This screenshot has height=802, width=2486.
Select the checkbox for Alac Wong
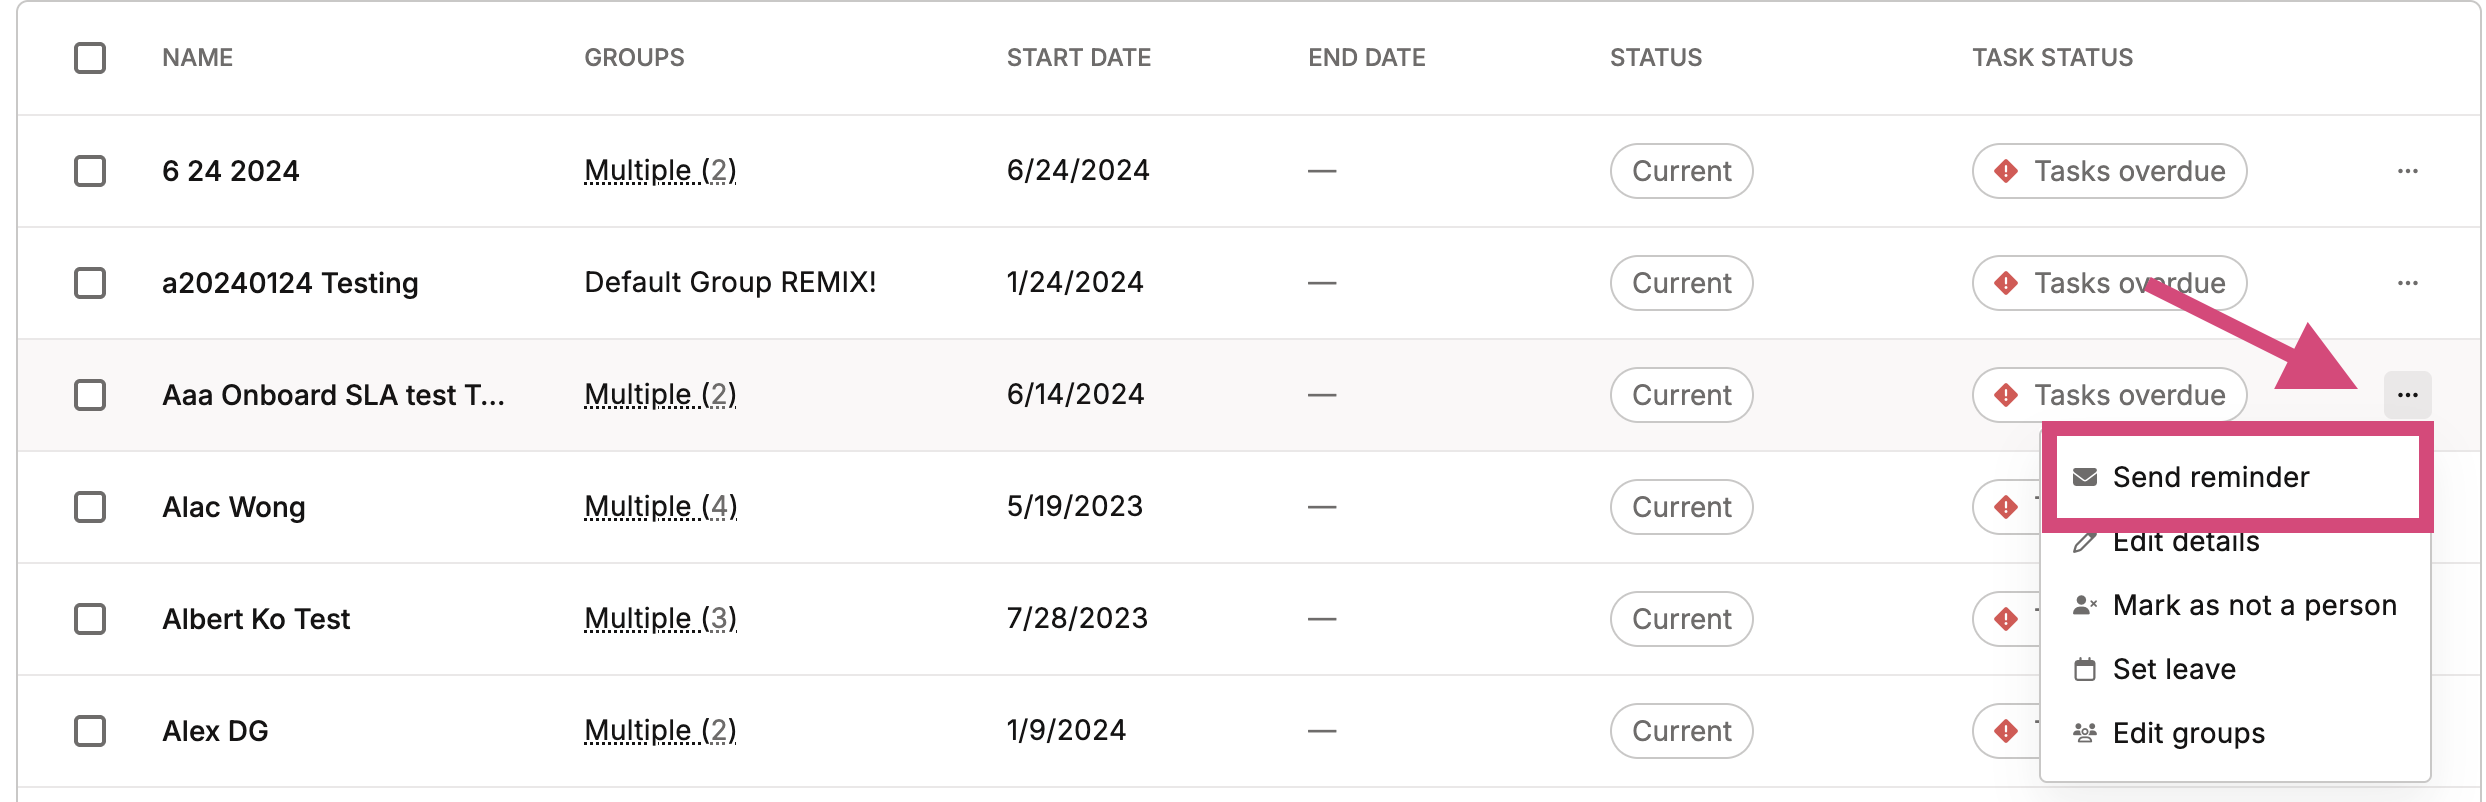[x=90, y=507]
